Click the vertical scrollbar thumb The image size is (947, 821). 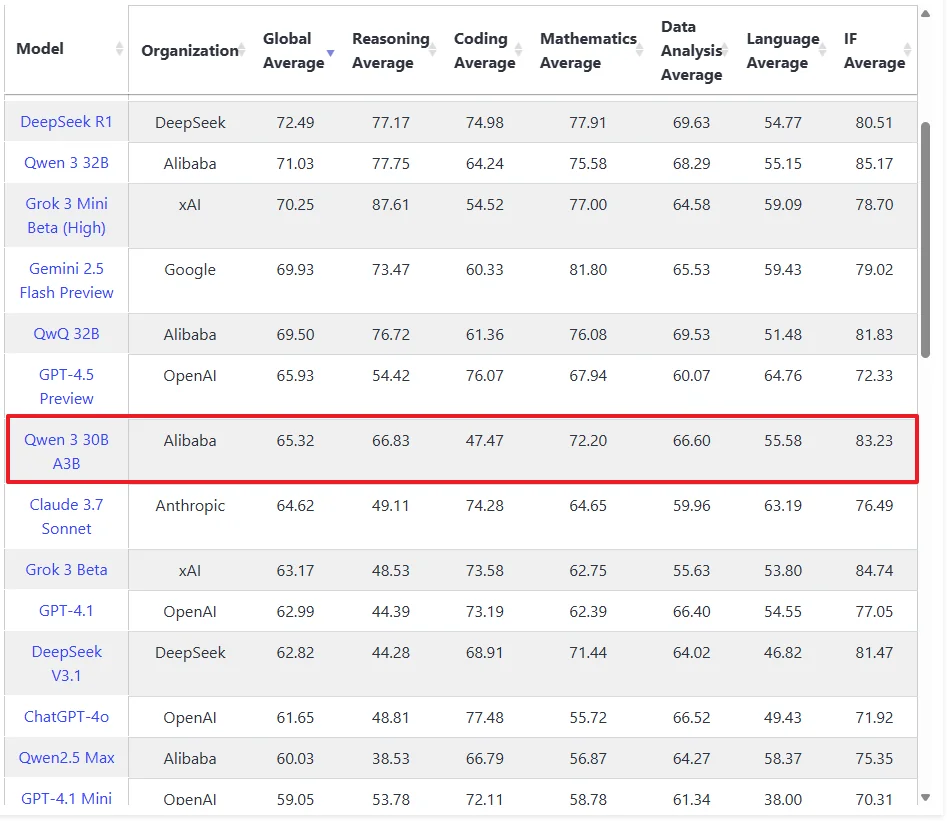pos(925,240)
